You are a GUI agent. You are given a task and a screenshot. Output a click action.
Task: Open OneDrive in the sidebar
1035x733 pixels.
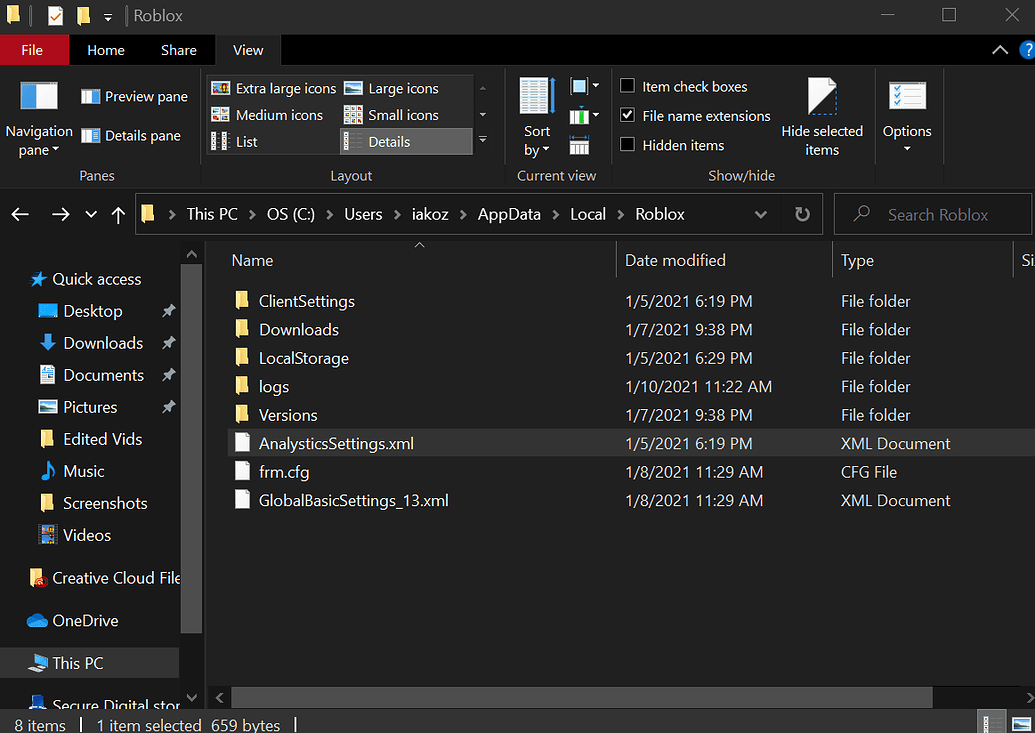[84, 620]
